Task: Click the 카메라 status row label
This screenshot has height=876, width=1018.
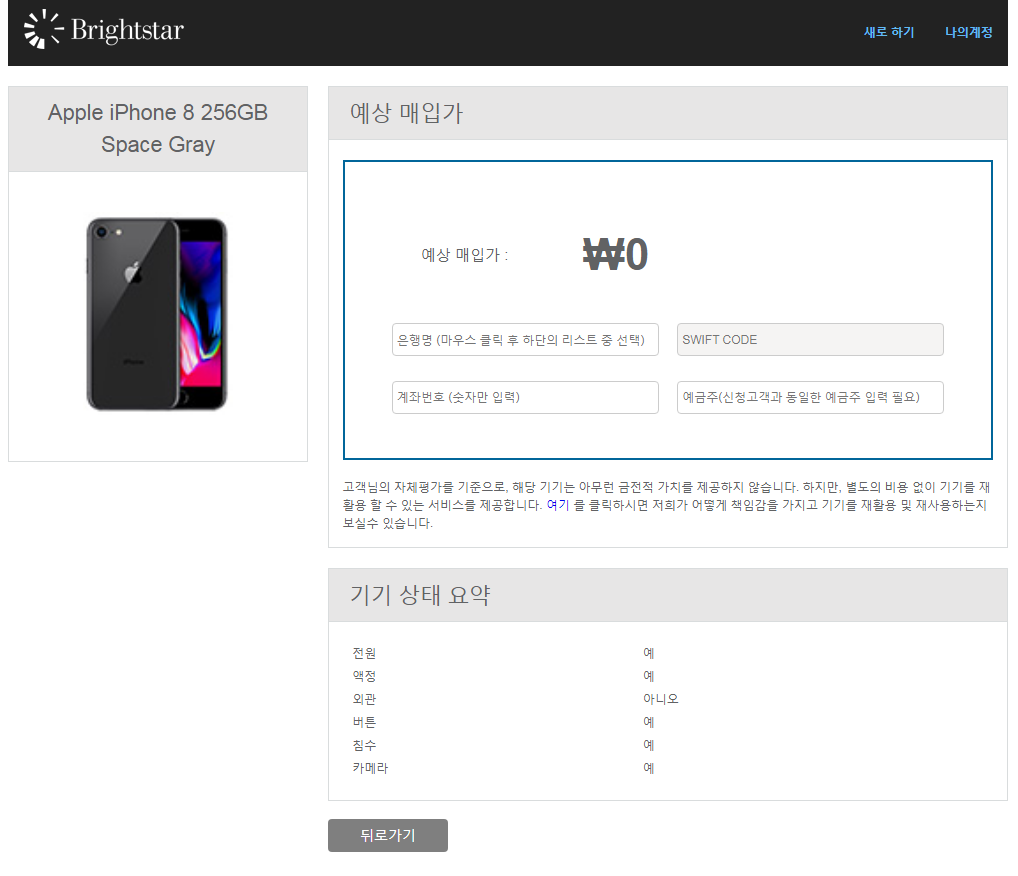Action: pos(370,768)
